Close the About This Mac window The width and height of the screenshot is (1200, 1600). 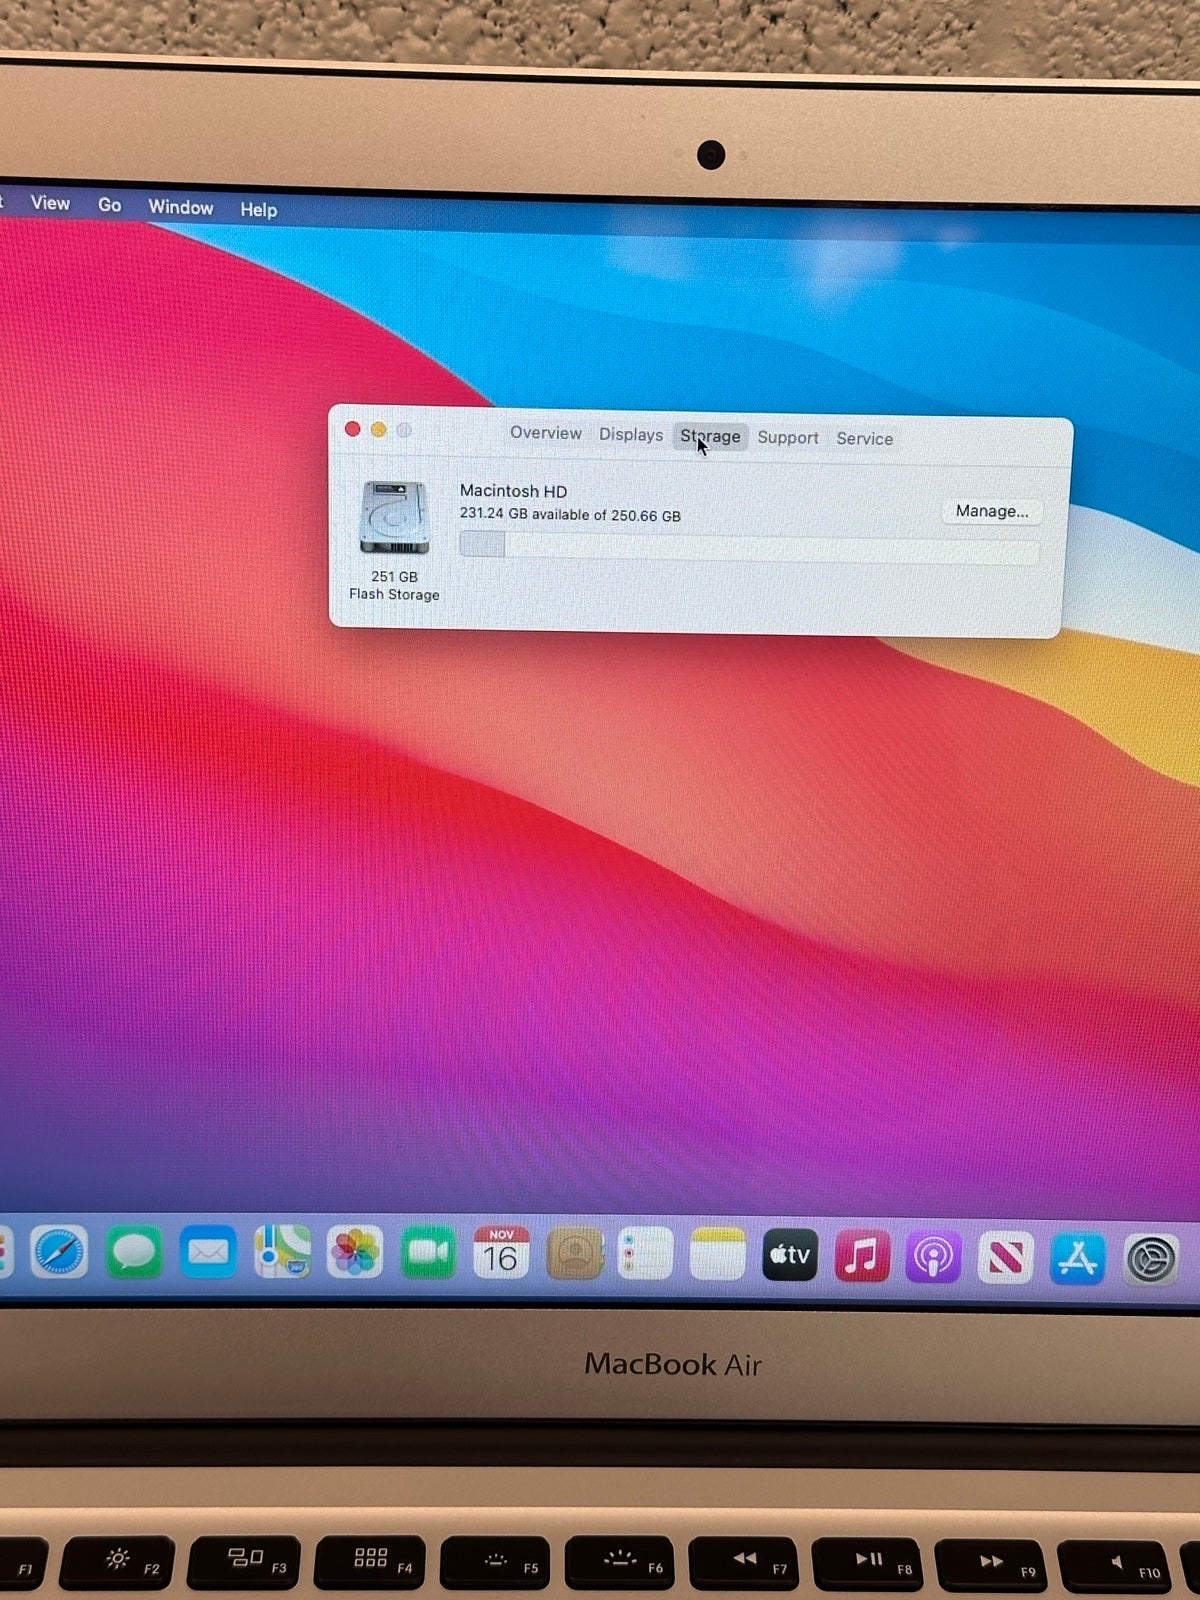tap(352, 429)
